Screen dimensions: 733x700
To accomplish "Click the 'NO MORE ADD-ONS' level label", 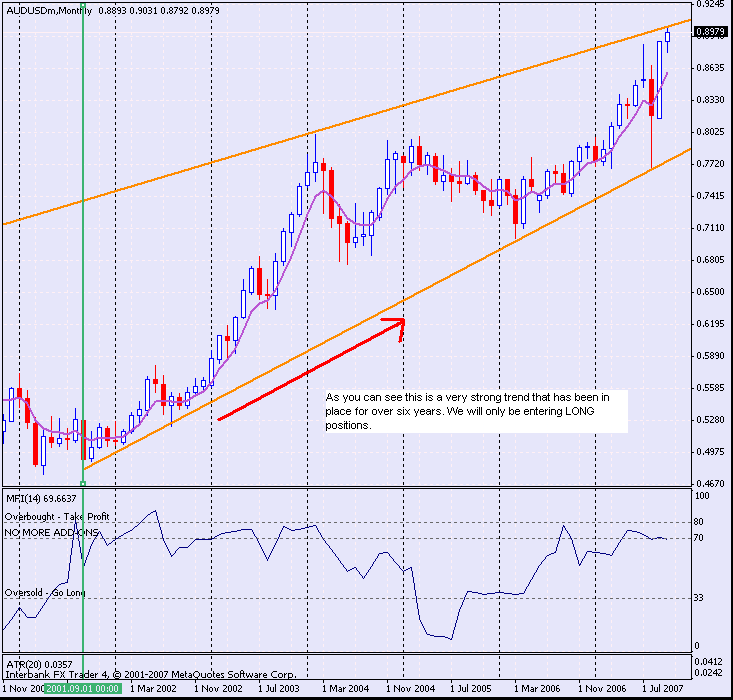I will click(51, 533).
